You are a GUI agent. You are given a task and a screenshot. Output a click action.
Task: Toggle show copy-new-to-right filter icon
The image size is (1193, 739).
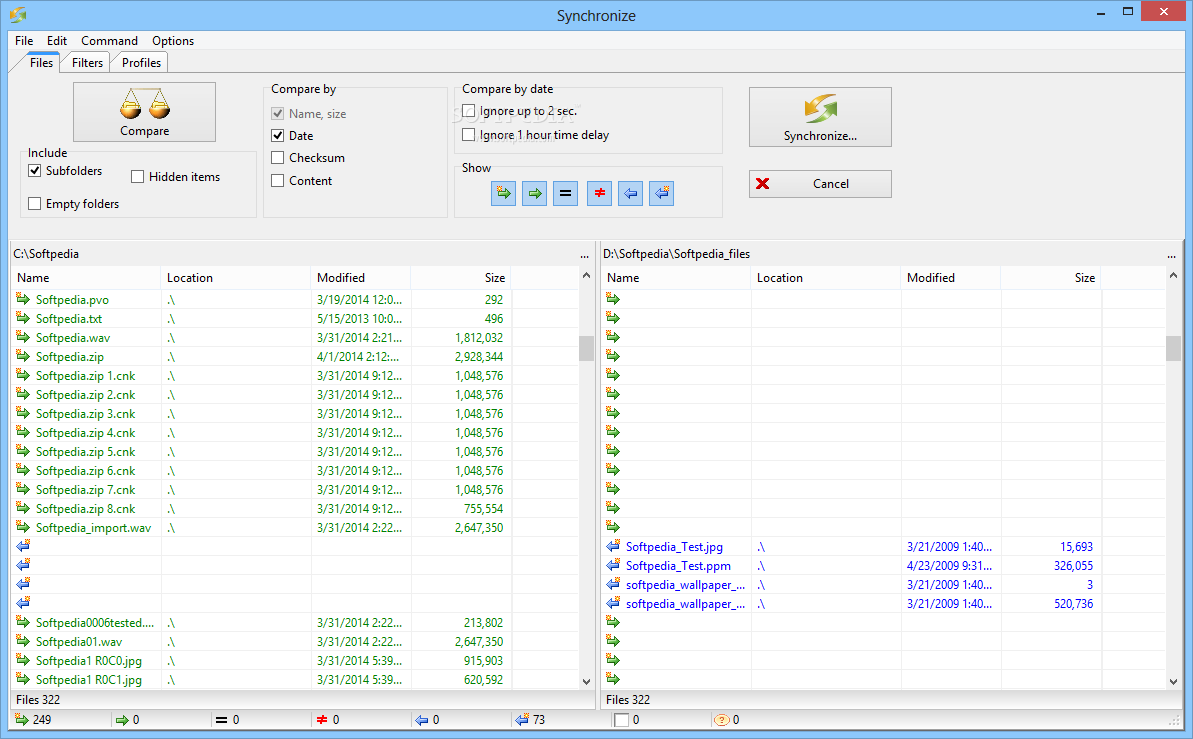point(503,193)
